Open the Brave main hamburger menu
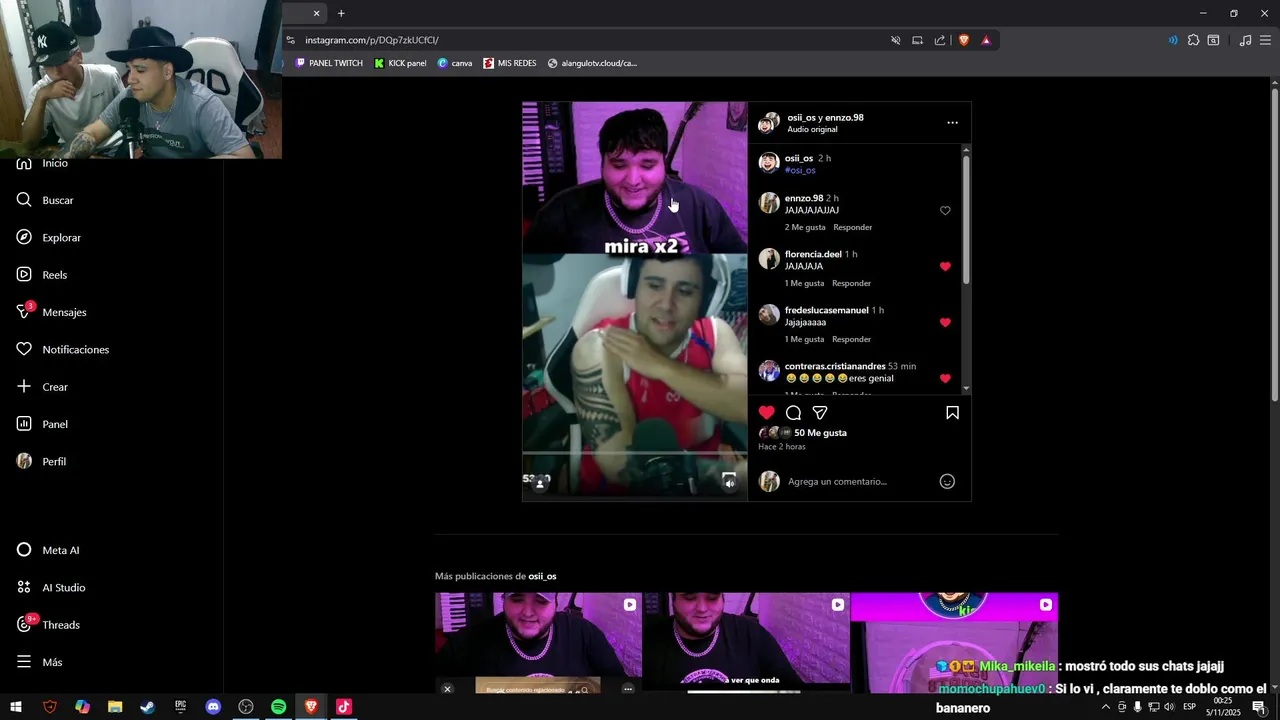The height and width of the screenshot is (720, 1280). point(1266,40)
